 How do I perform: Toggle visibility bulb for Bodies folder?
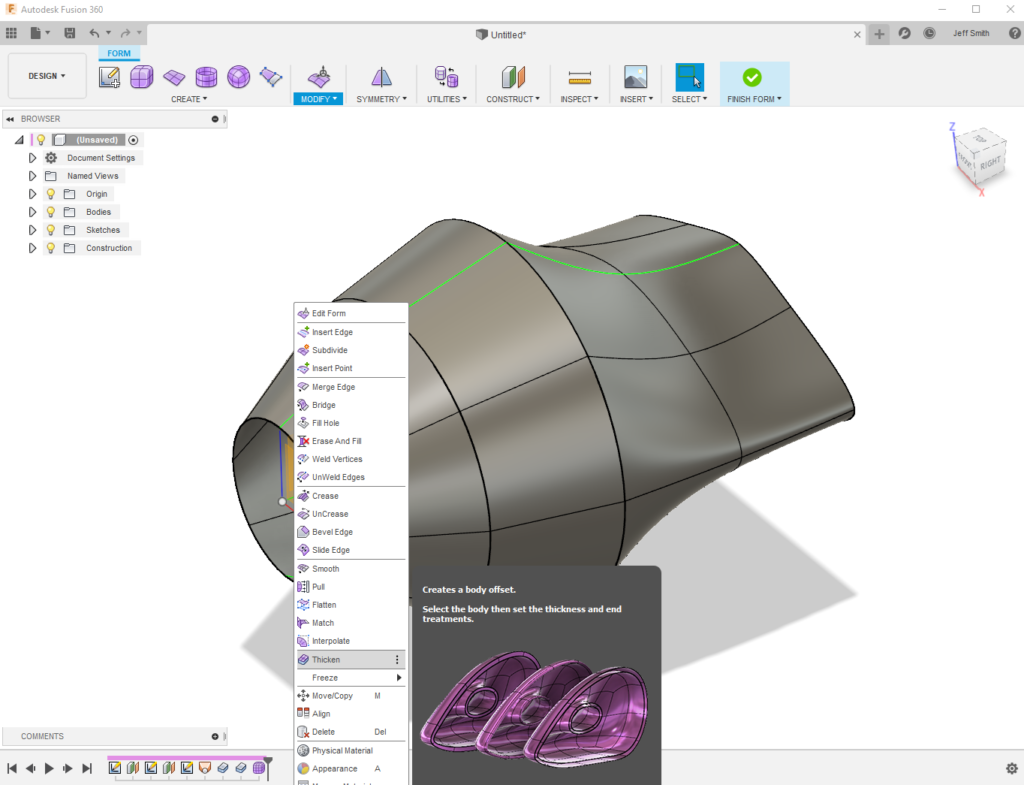tap(51, 212)
